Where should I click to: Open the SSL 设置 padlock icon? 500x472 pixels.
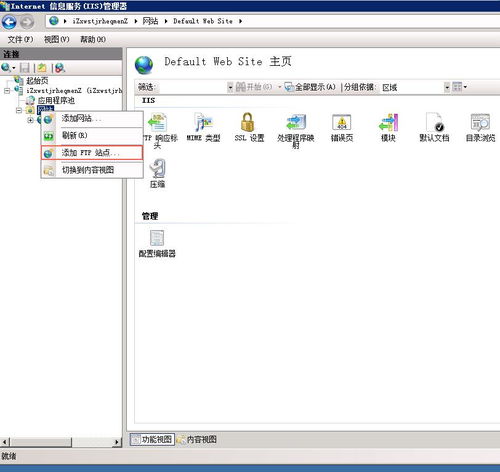pos(249,127)
